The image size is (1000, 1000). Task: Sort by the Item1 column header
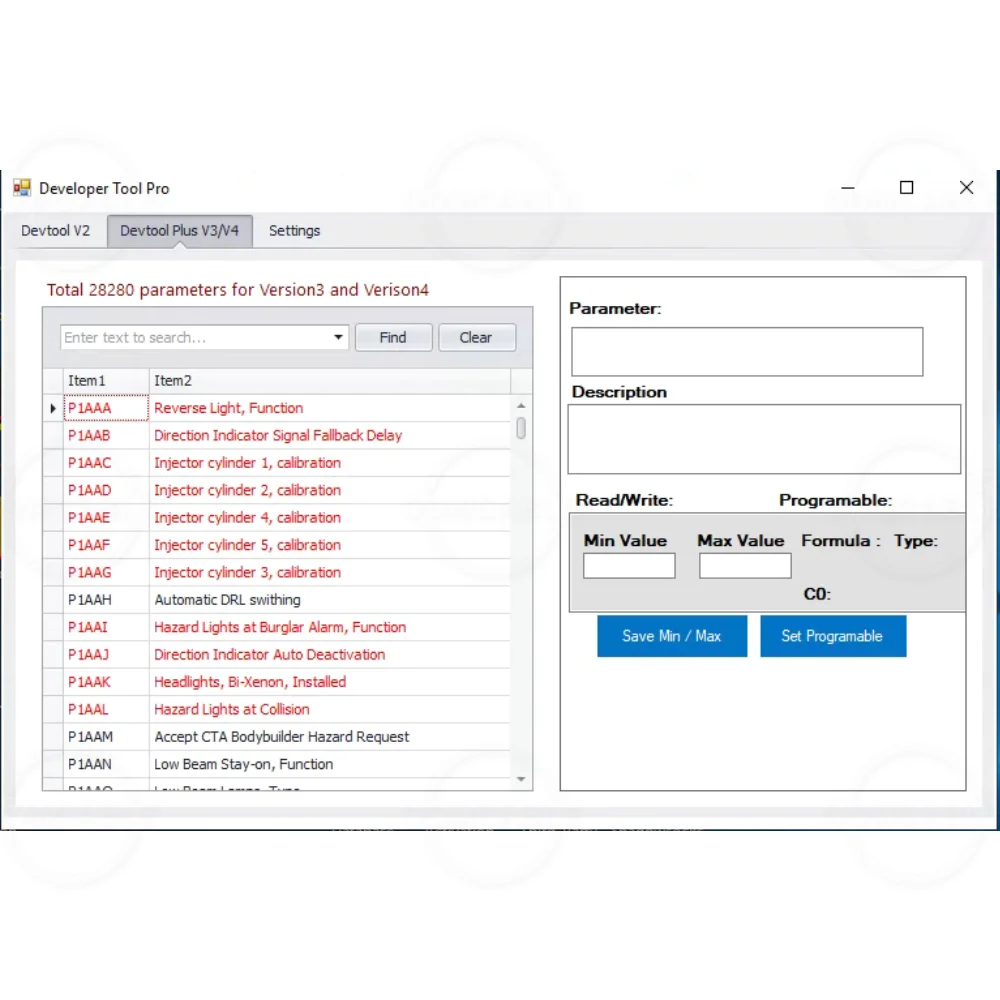106,381
